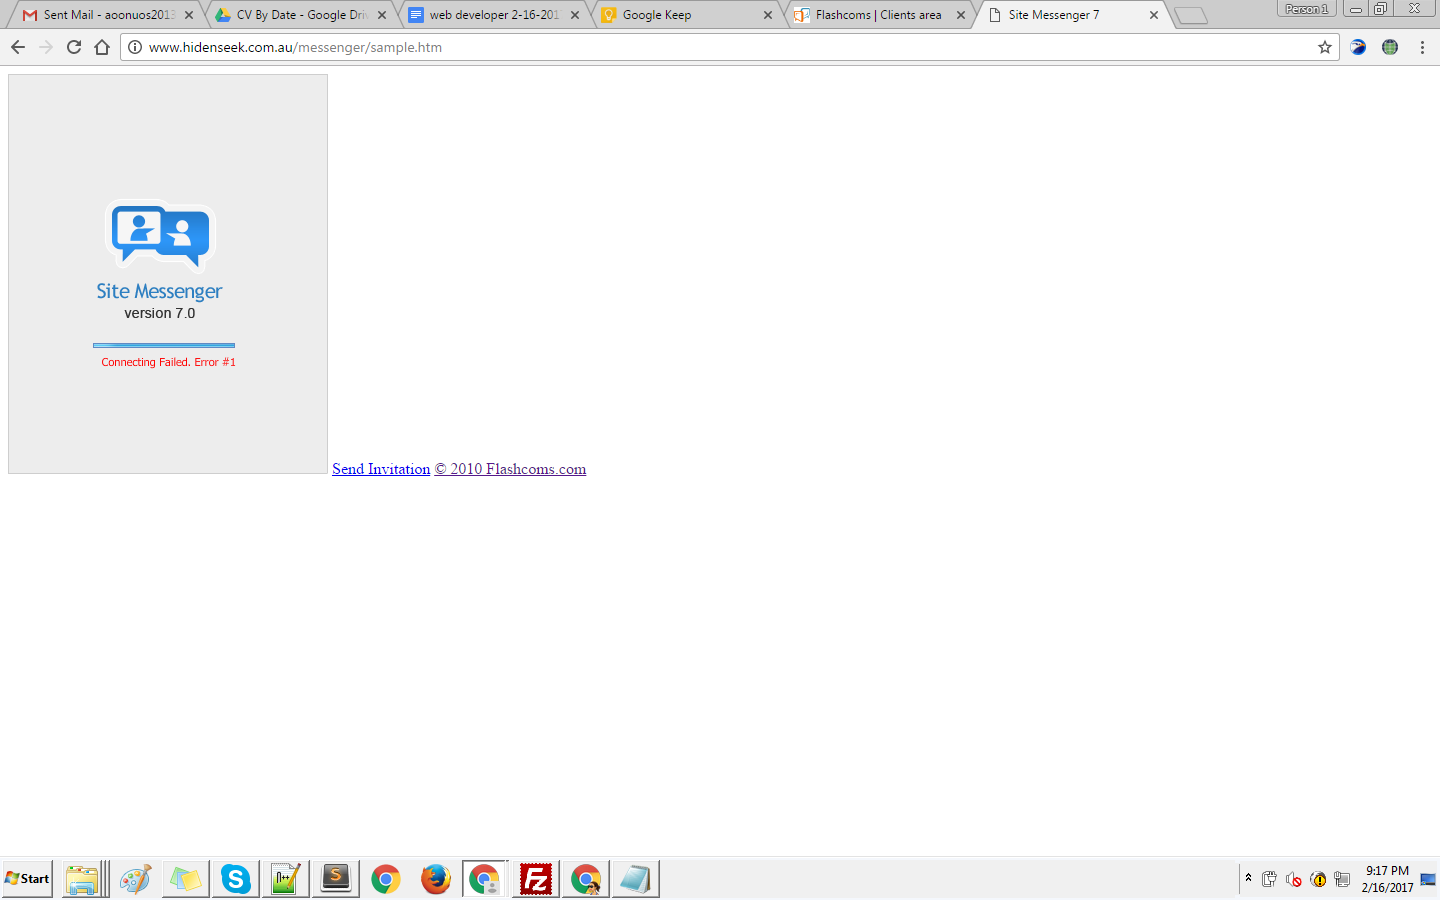View site information for hidenseek.com.au
Viewport: 1440px width, 900px height.
click(x=136, y=47)
